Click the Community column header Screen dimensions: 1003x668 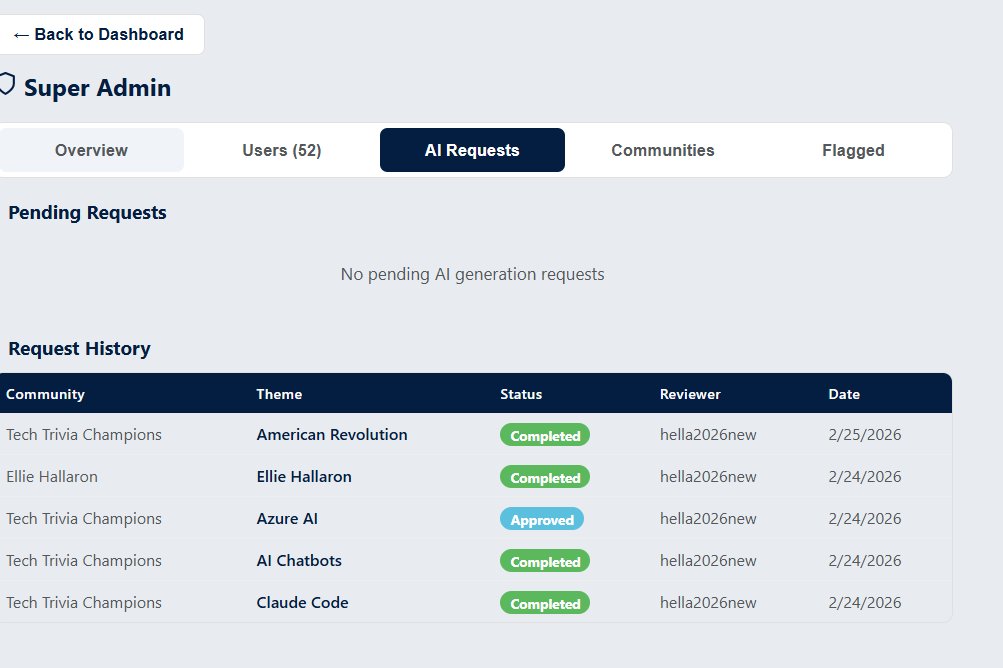[45, 394]
